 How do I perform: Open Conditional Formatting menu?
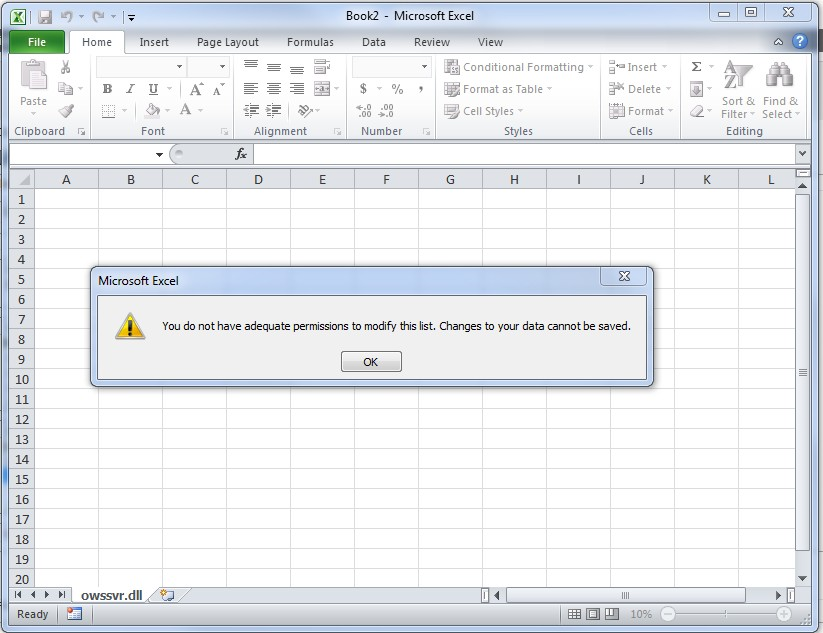(518, 67)
